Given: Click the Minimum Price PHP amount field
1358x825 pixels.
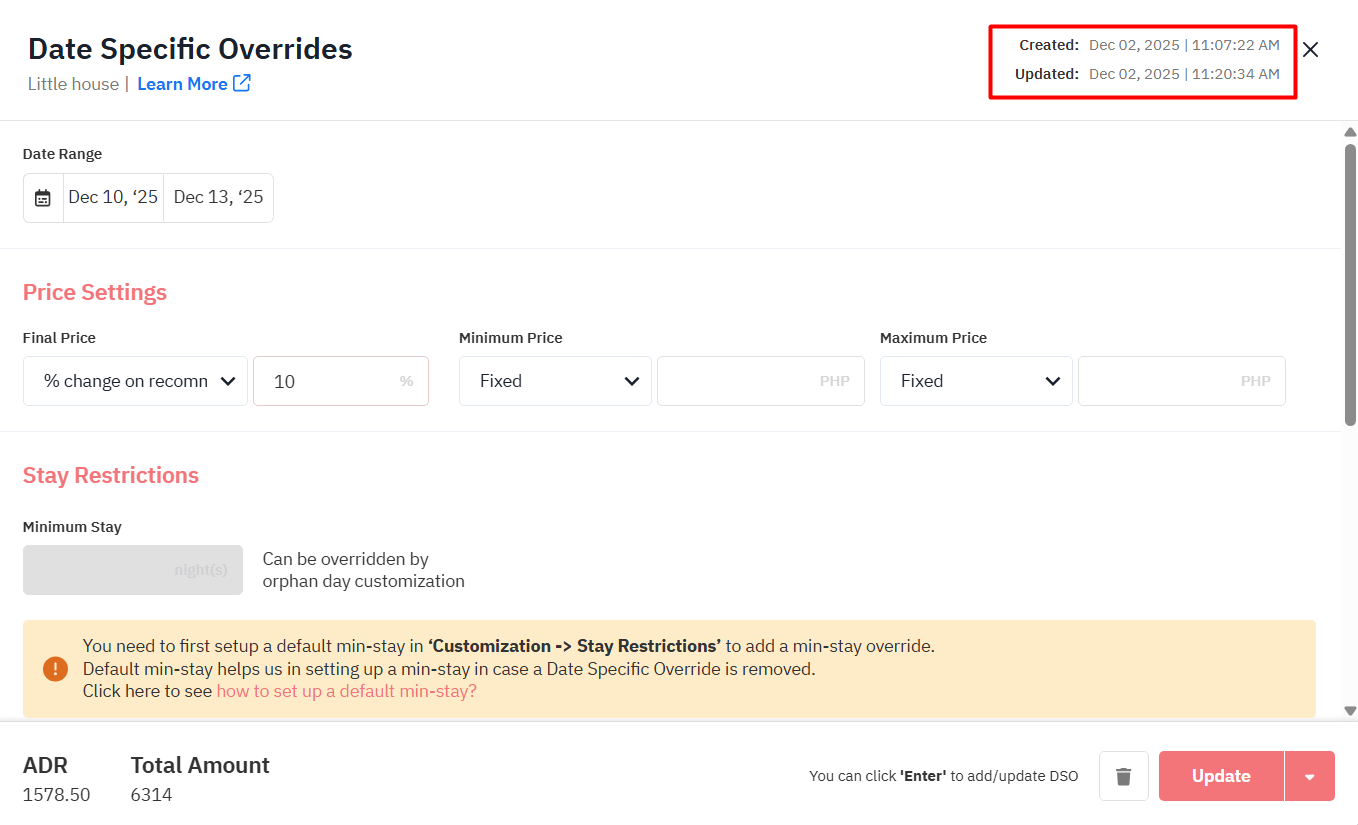Looking at the screenshot, I should pyautogui.click(x=760, y=381).
